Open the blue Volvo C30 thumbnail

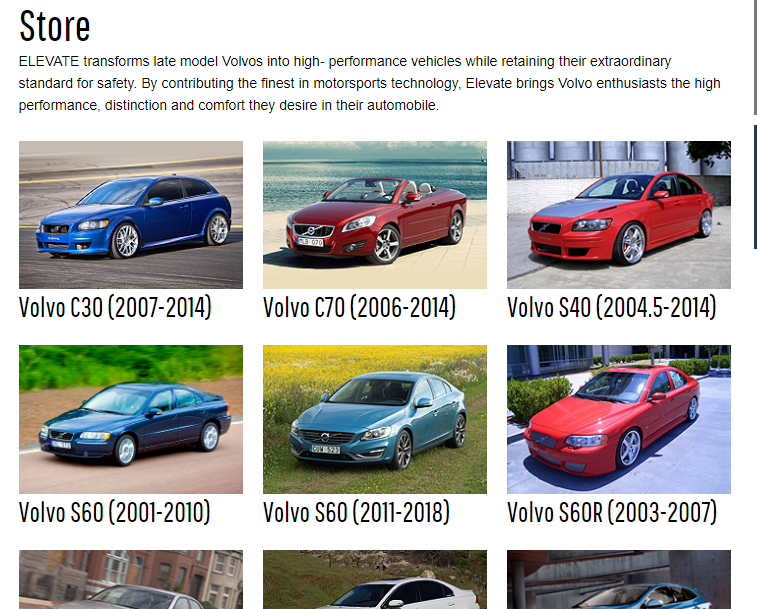[x=131, y=215]
